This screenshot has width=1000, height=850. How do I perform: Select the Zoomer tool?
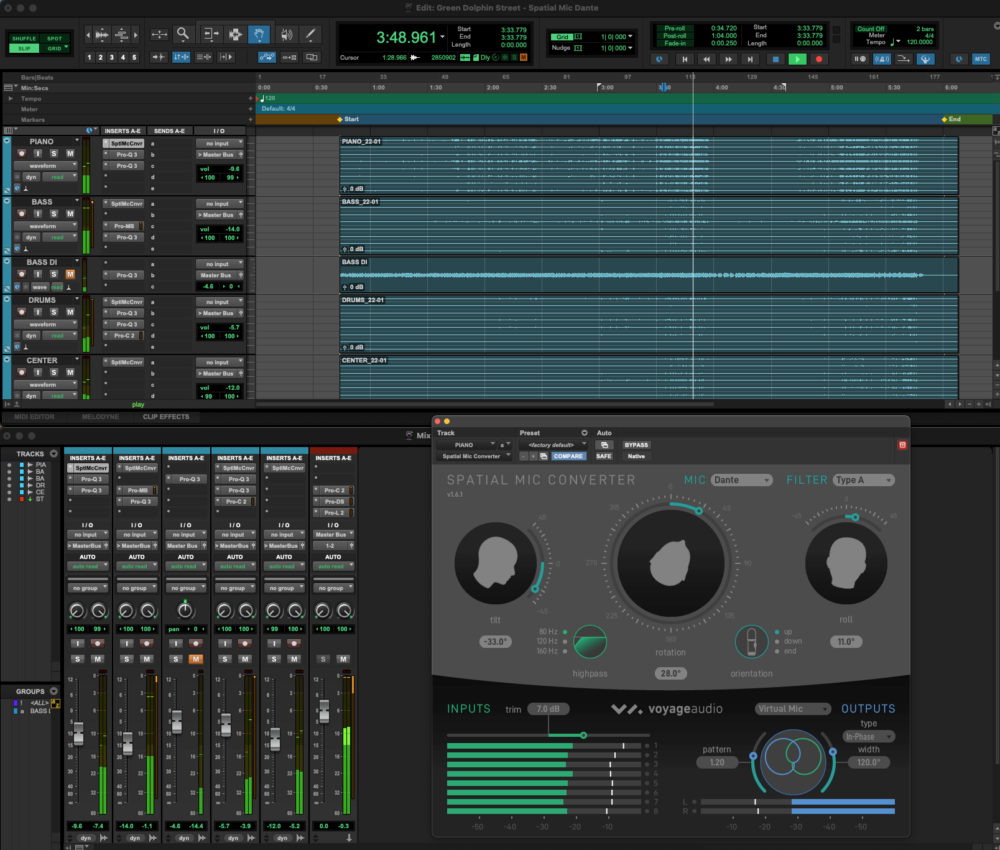[x=184, y=35]
